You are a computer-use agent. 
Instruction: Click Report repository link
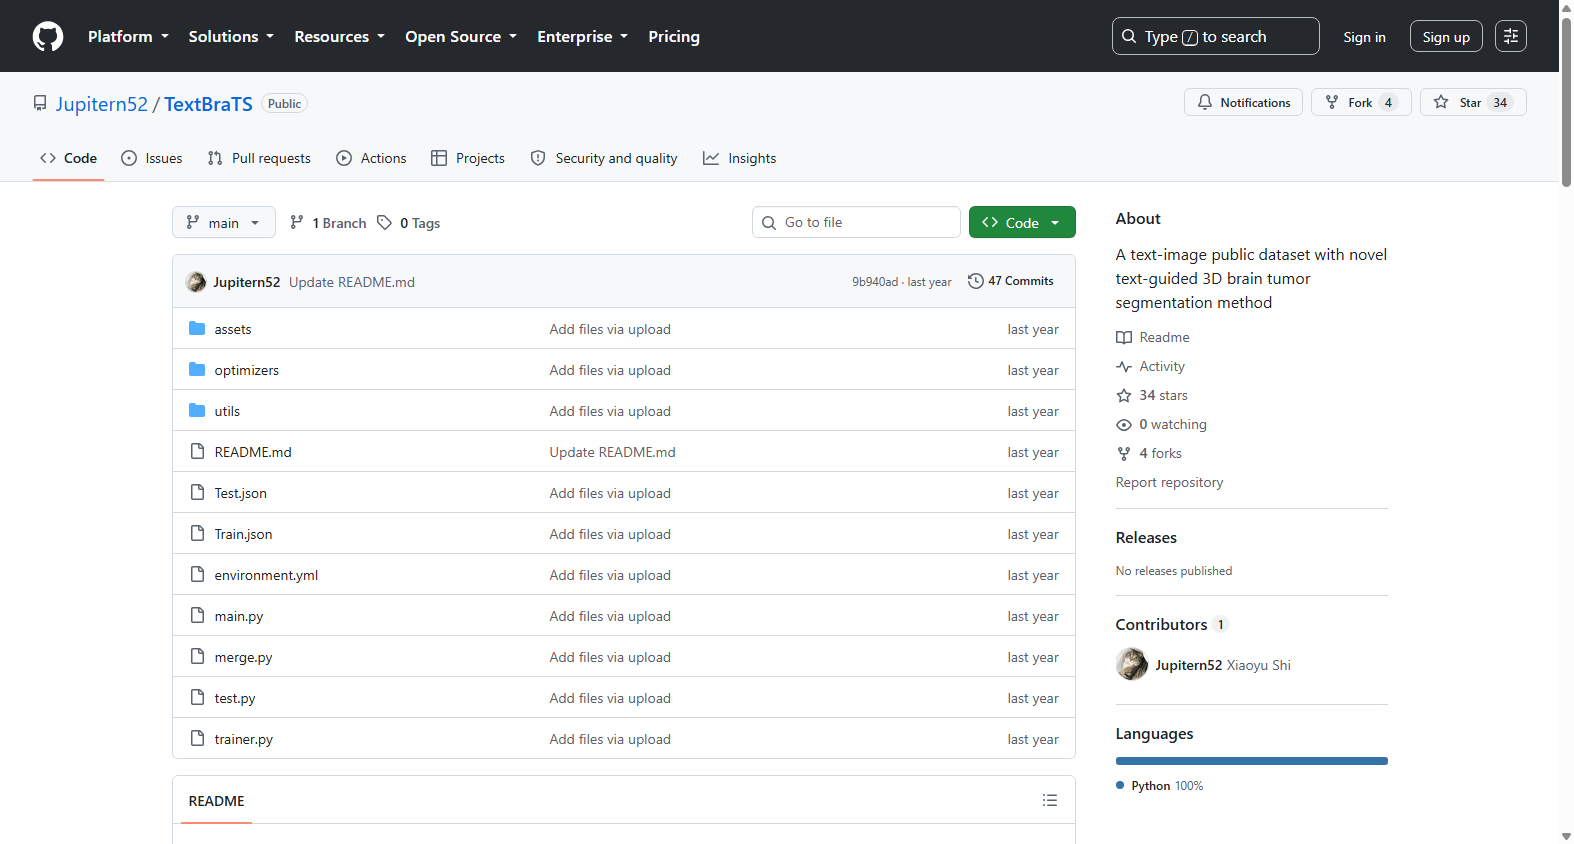[x=1169, y=483]
